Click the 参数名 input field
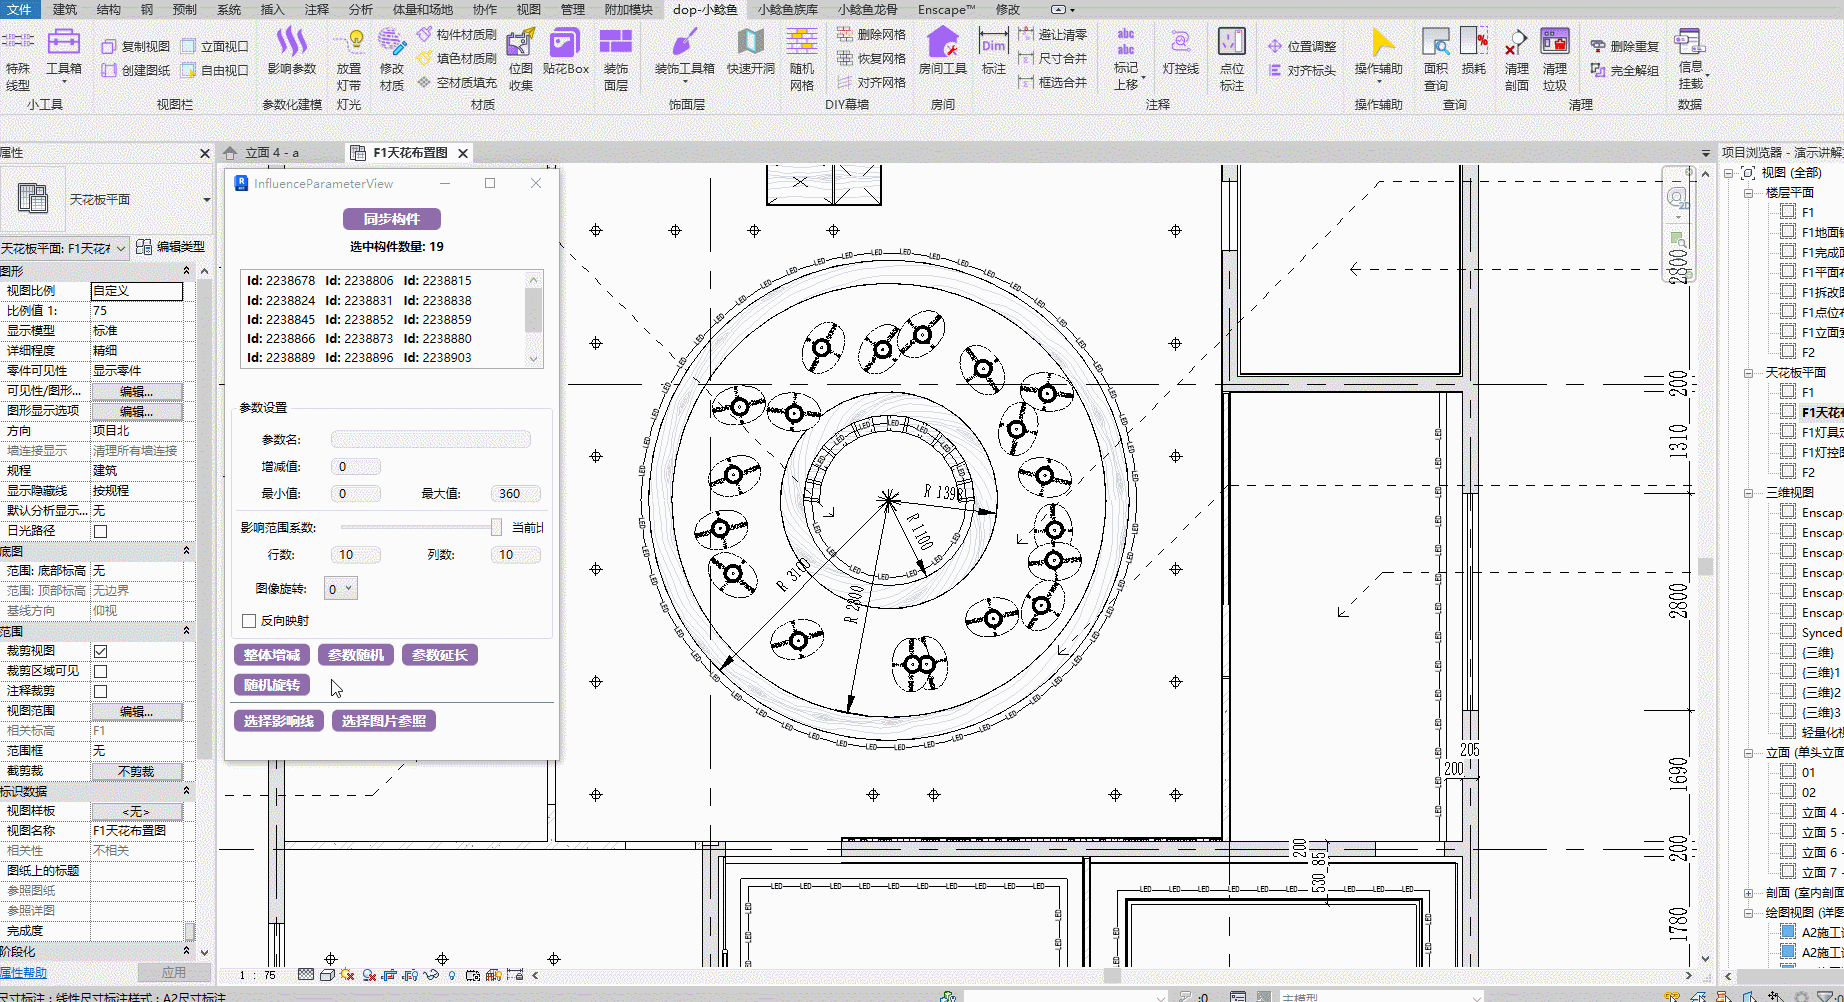This screenshot has height=1002, width=1844. point(430,439)
